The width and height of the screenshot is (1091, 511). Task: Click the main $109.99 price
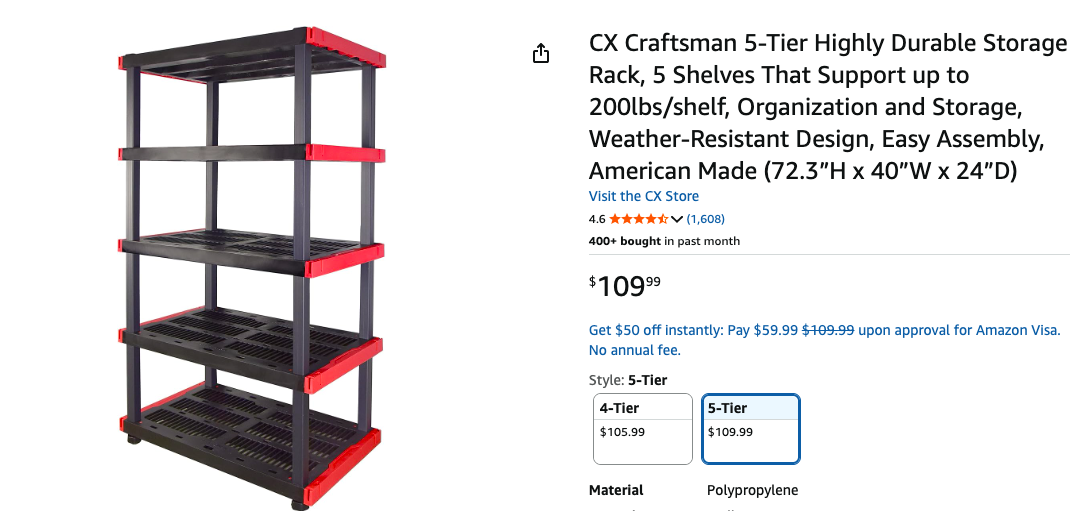[x=625, y=286]
